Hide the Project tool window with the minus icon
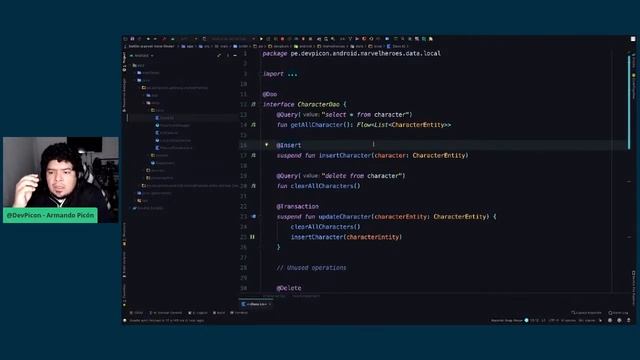Viewport: 640px width, 360px height. click(235, 56)
